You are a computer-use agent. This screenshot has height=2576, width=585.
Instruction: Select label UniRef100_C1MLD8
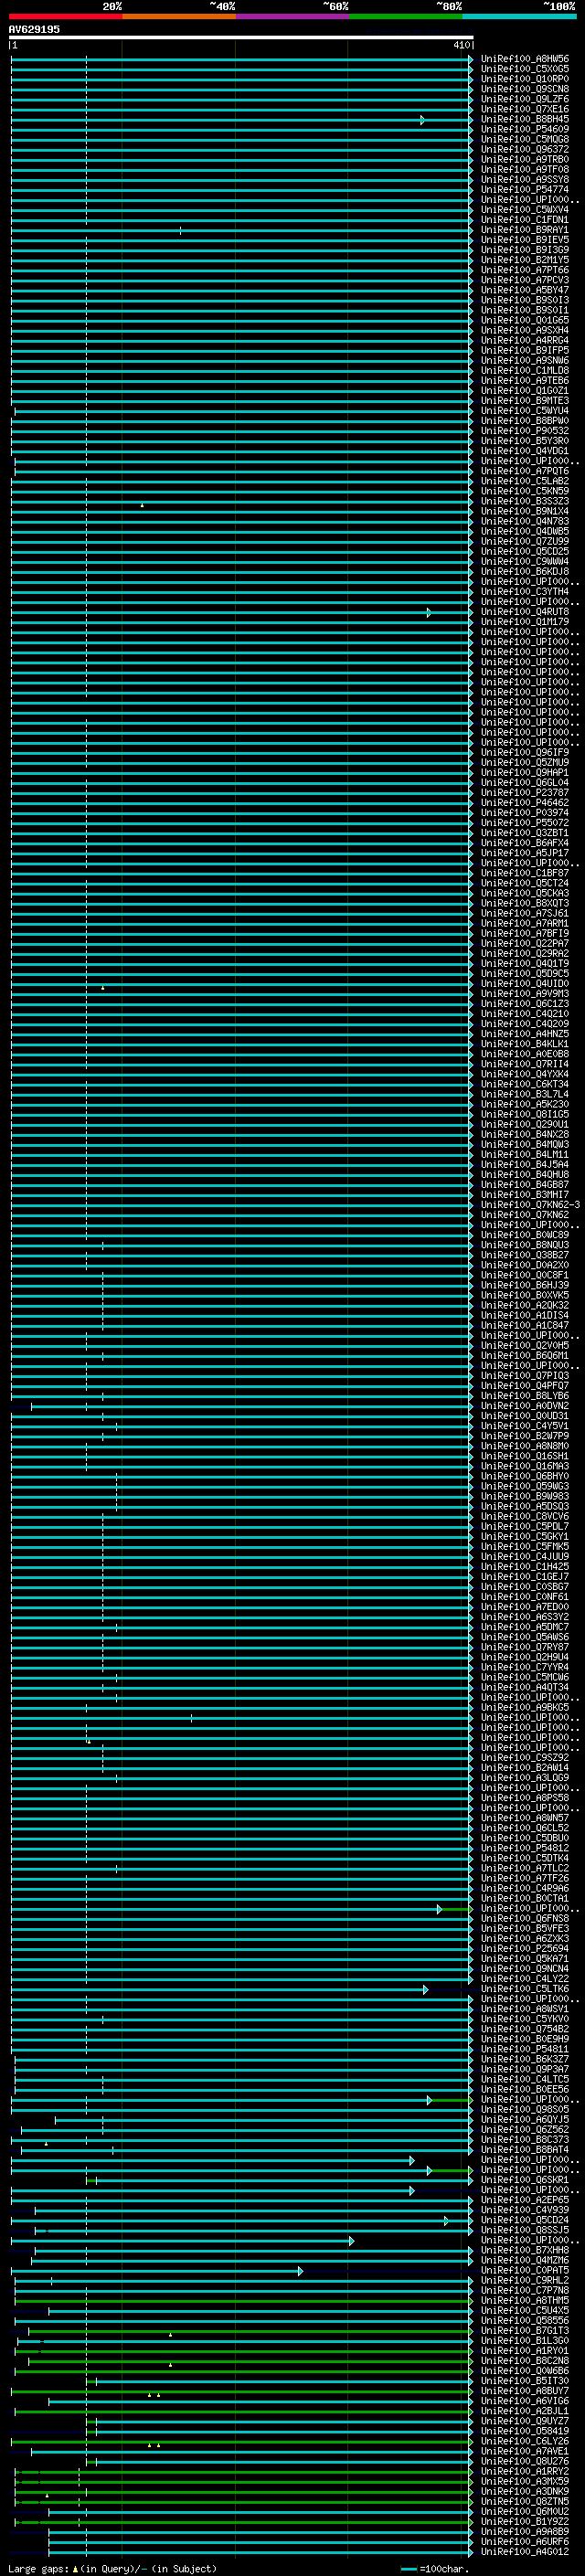coord(525,370)
